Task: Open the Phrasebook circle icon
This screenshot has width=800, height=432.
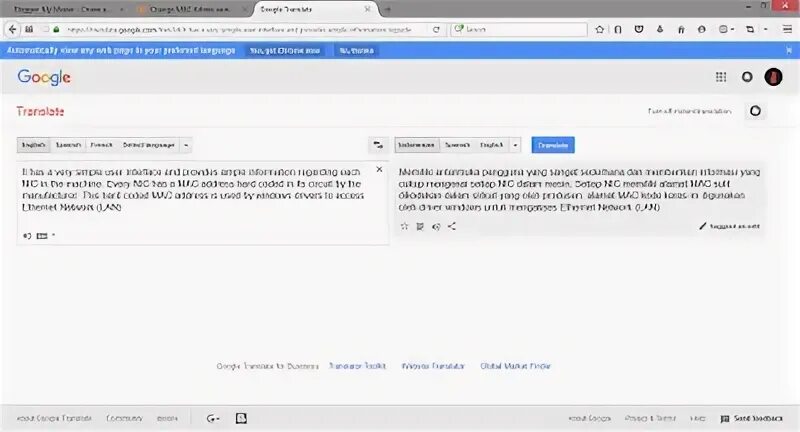Action: pos(755,111)
